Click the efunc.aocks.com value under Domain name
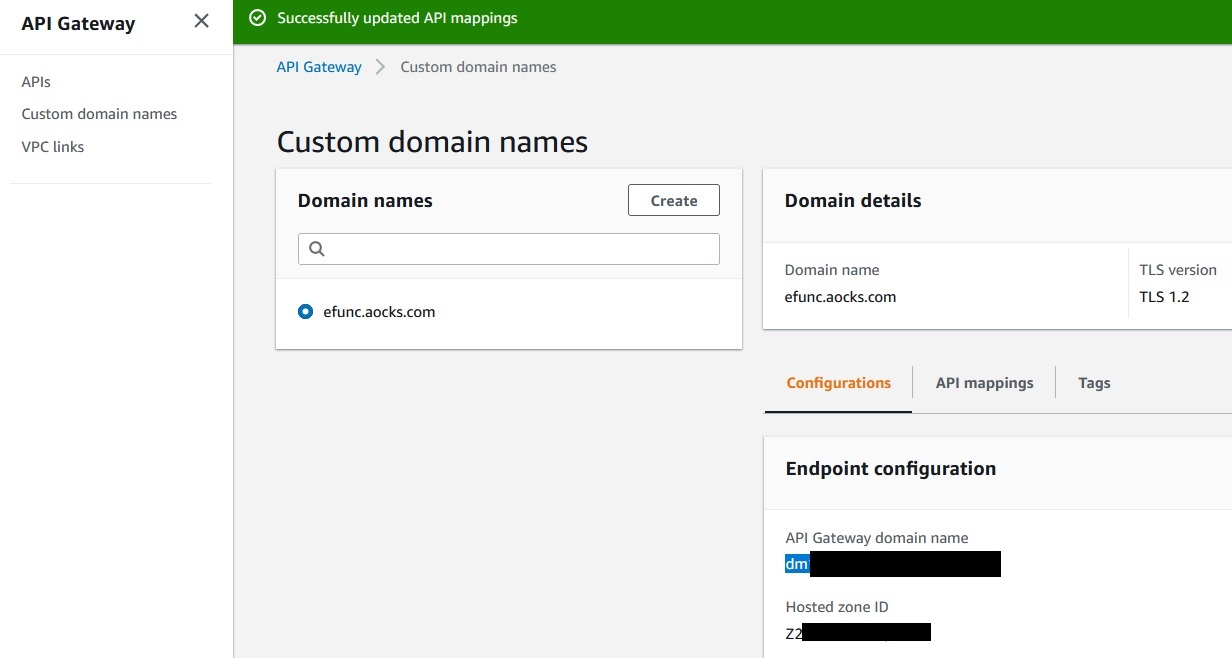The height and width of the screenshot is (658, 1232). click(840, 297)
